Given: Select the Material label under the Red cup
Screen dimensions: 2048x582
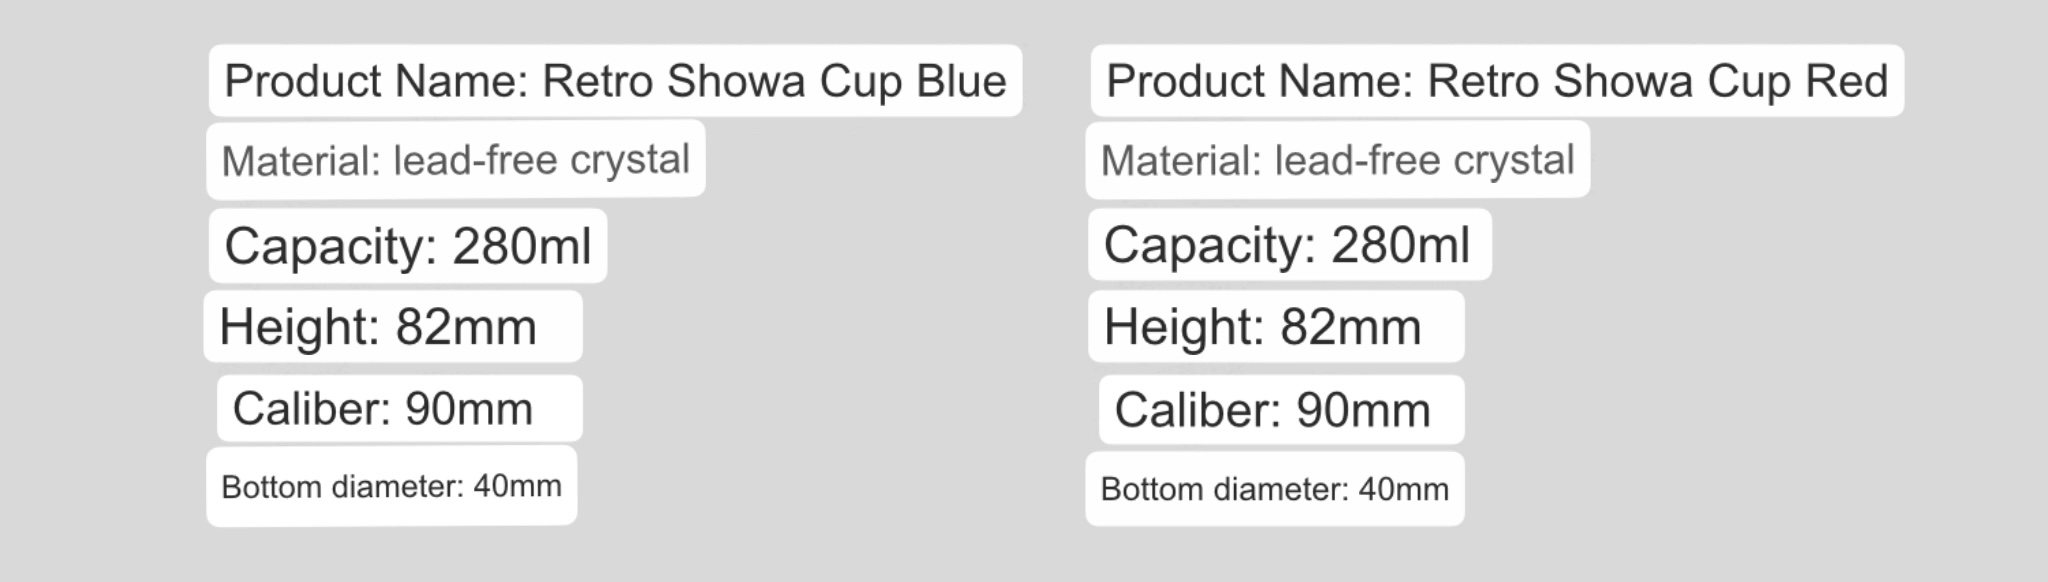Looking at the screenshot, I should (1337, 159).
